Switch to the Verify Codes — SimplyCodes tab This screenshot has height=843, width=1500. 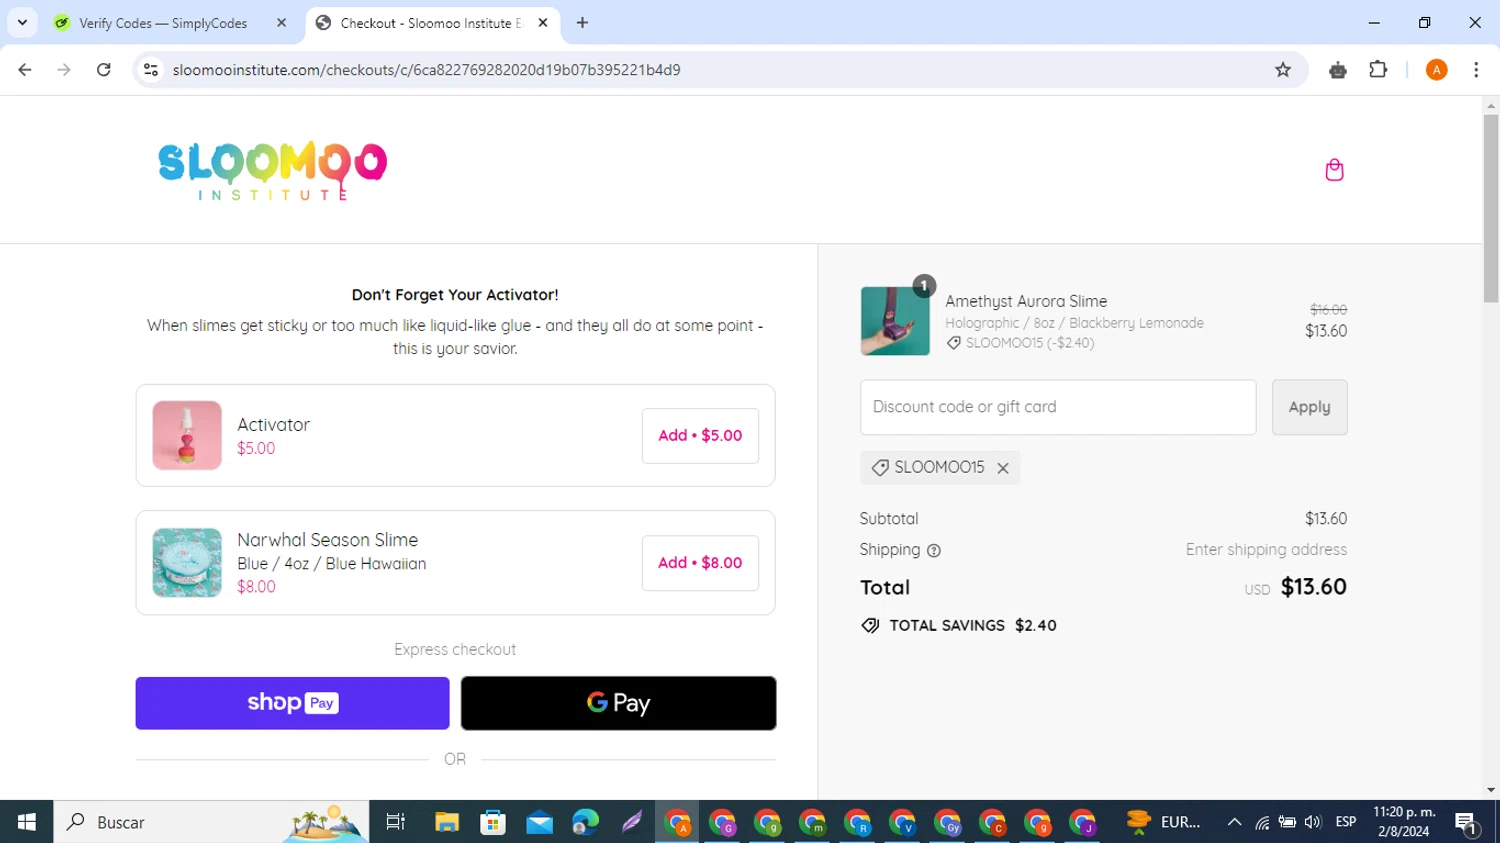tap(163, 23)
